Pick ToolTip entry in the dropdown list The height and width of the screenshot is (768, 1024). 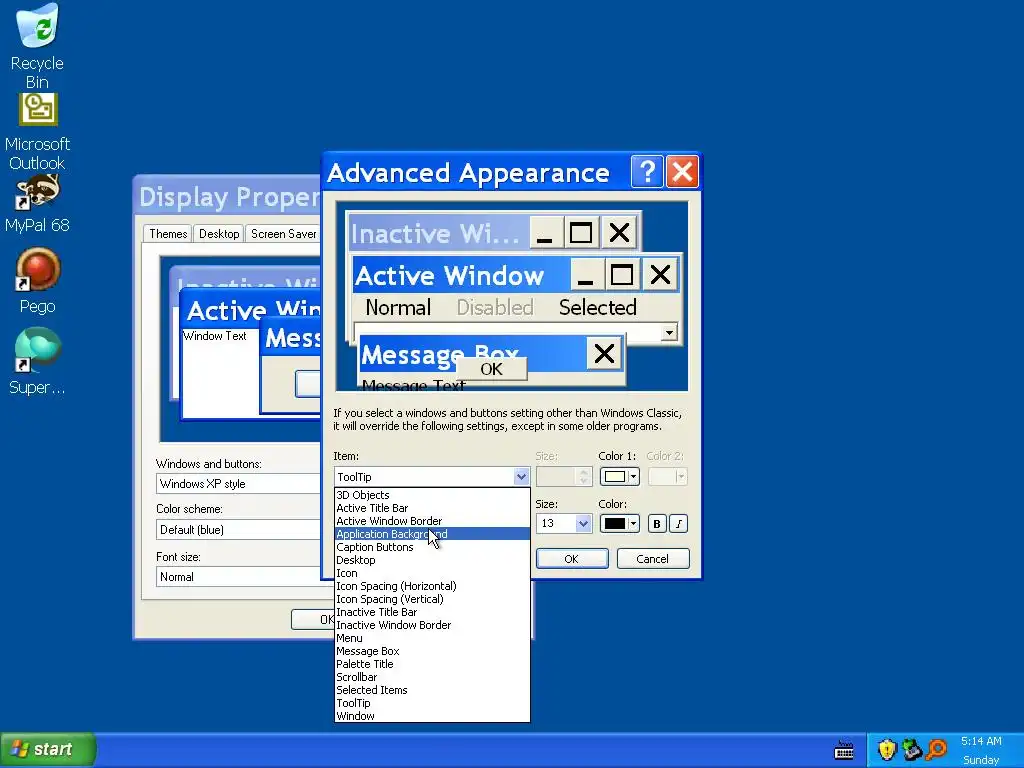432,703
